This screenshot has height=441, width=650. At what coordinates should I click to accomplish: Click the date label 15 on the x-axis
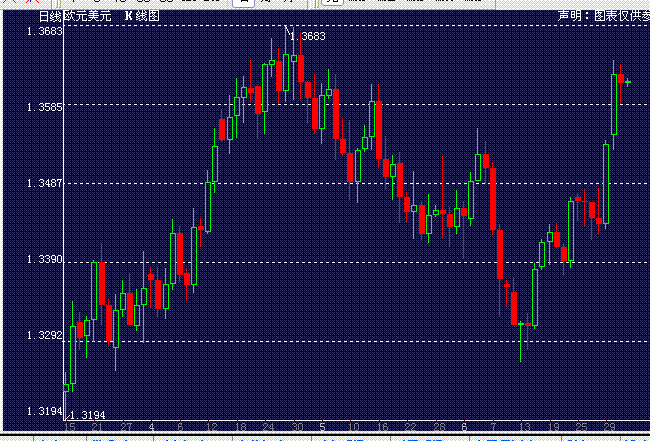(x=70, y=427)
